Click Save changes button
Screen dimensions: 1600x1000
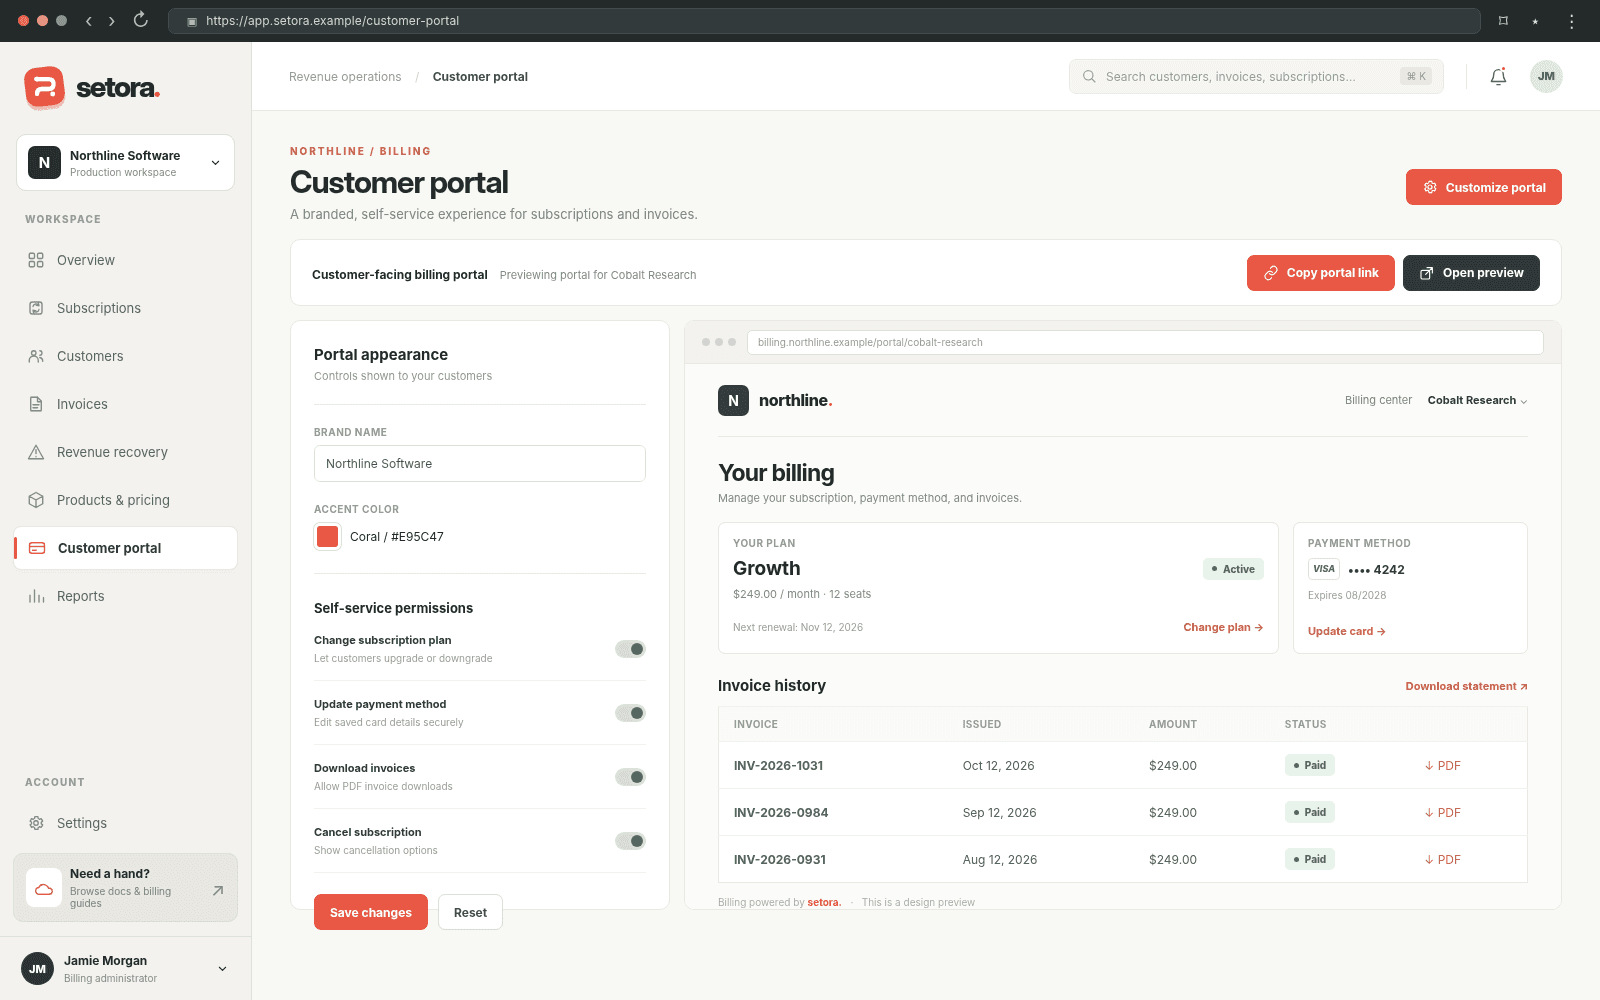(x=371, y=912)
